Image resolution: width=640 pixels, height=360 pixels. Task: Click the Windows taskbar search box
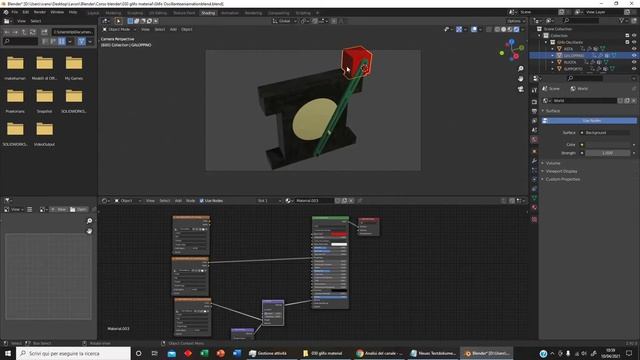(x=73, y=353)
